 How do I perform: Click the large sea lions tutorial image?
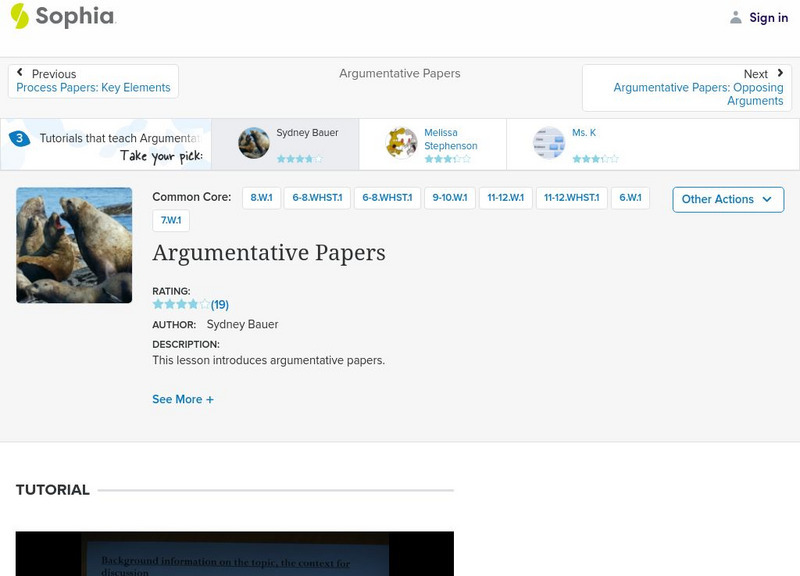coord(74,245)
